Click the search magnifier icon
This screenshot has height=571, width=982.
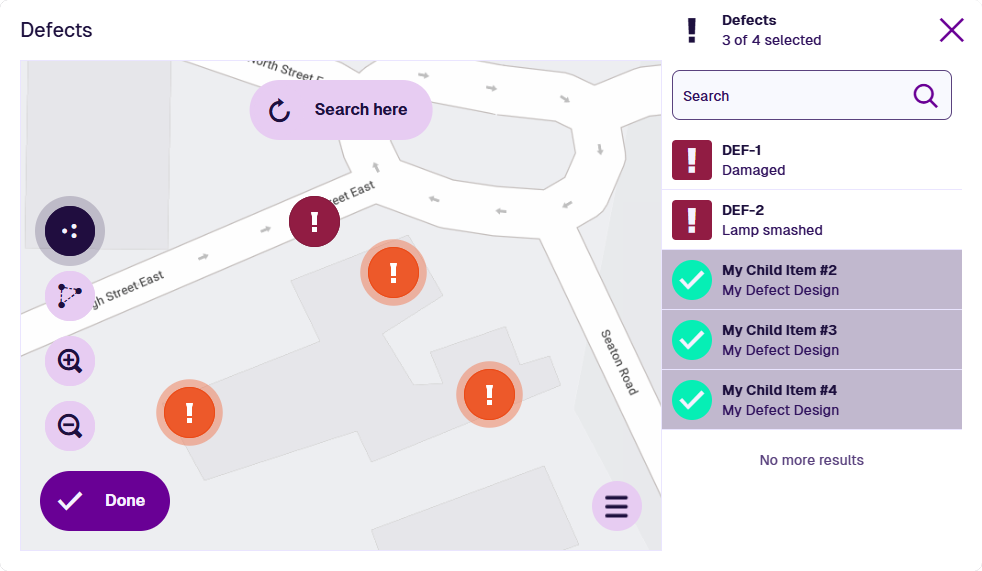coord(926,96)
